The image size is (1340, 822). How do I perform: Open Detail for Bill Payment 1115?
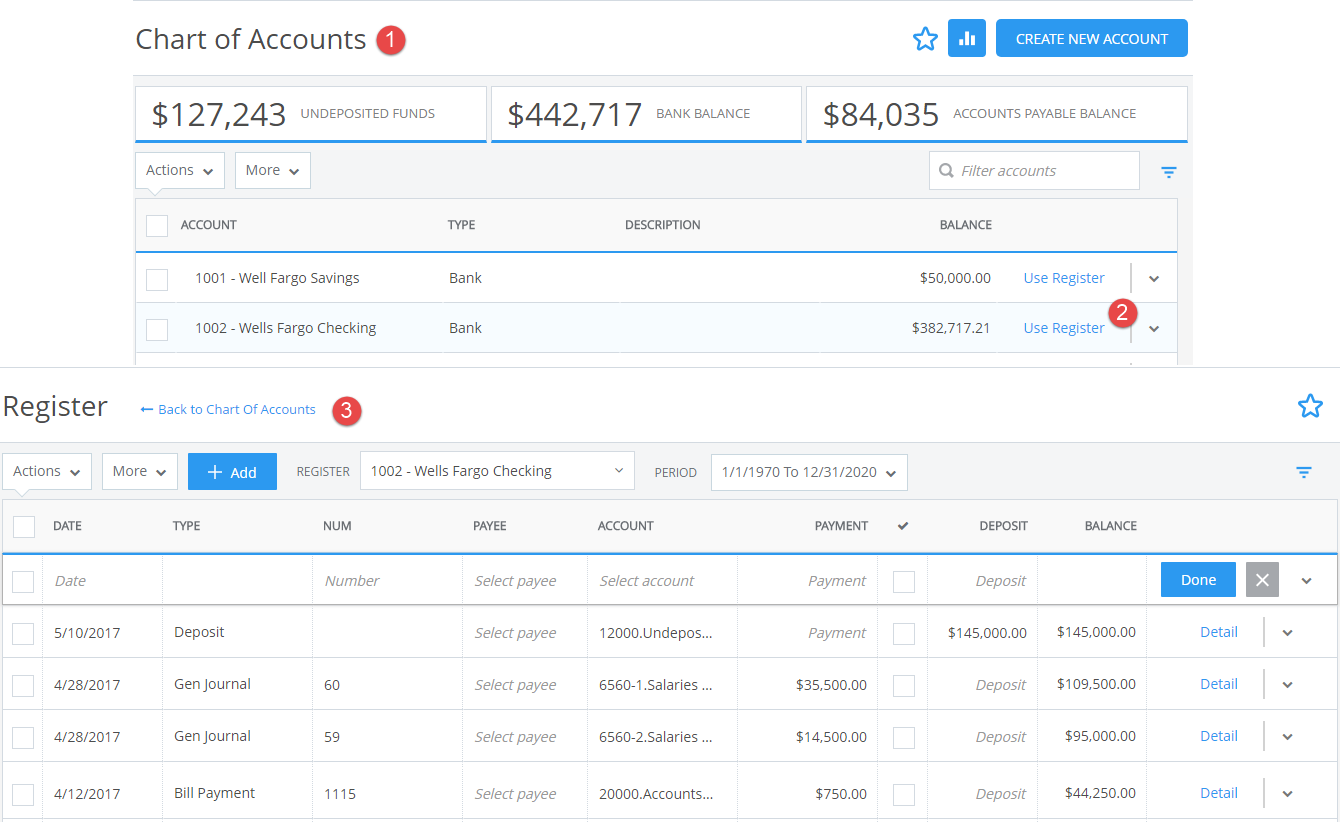coord(1219,793)
